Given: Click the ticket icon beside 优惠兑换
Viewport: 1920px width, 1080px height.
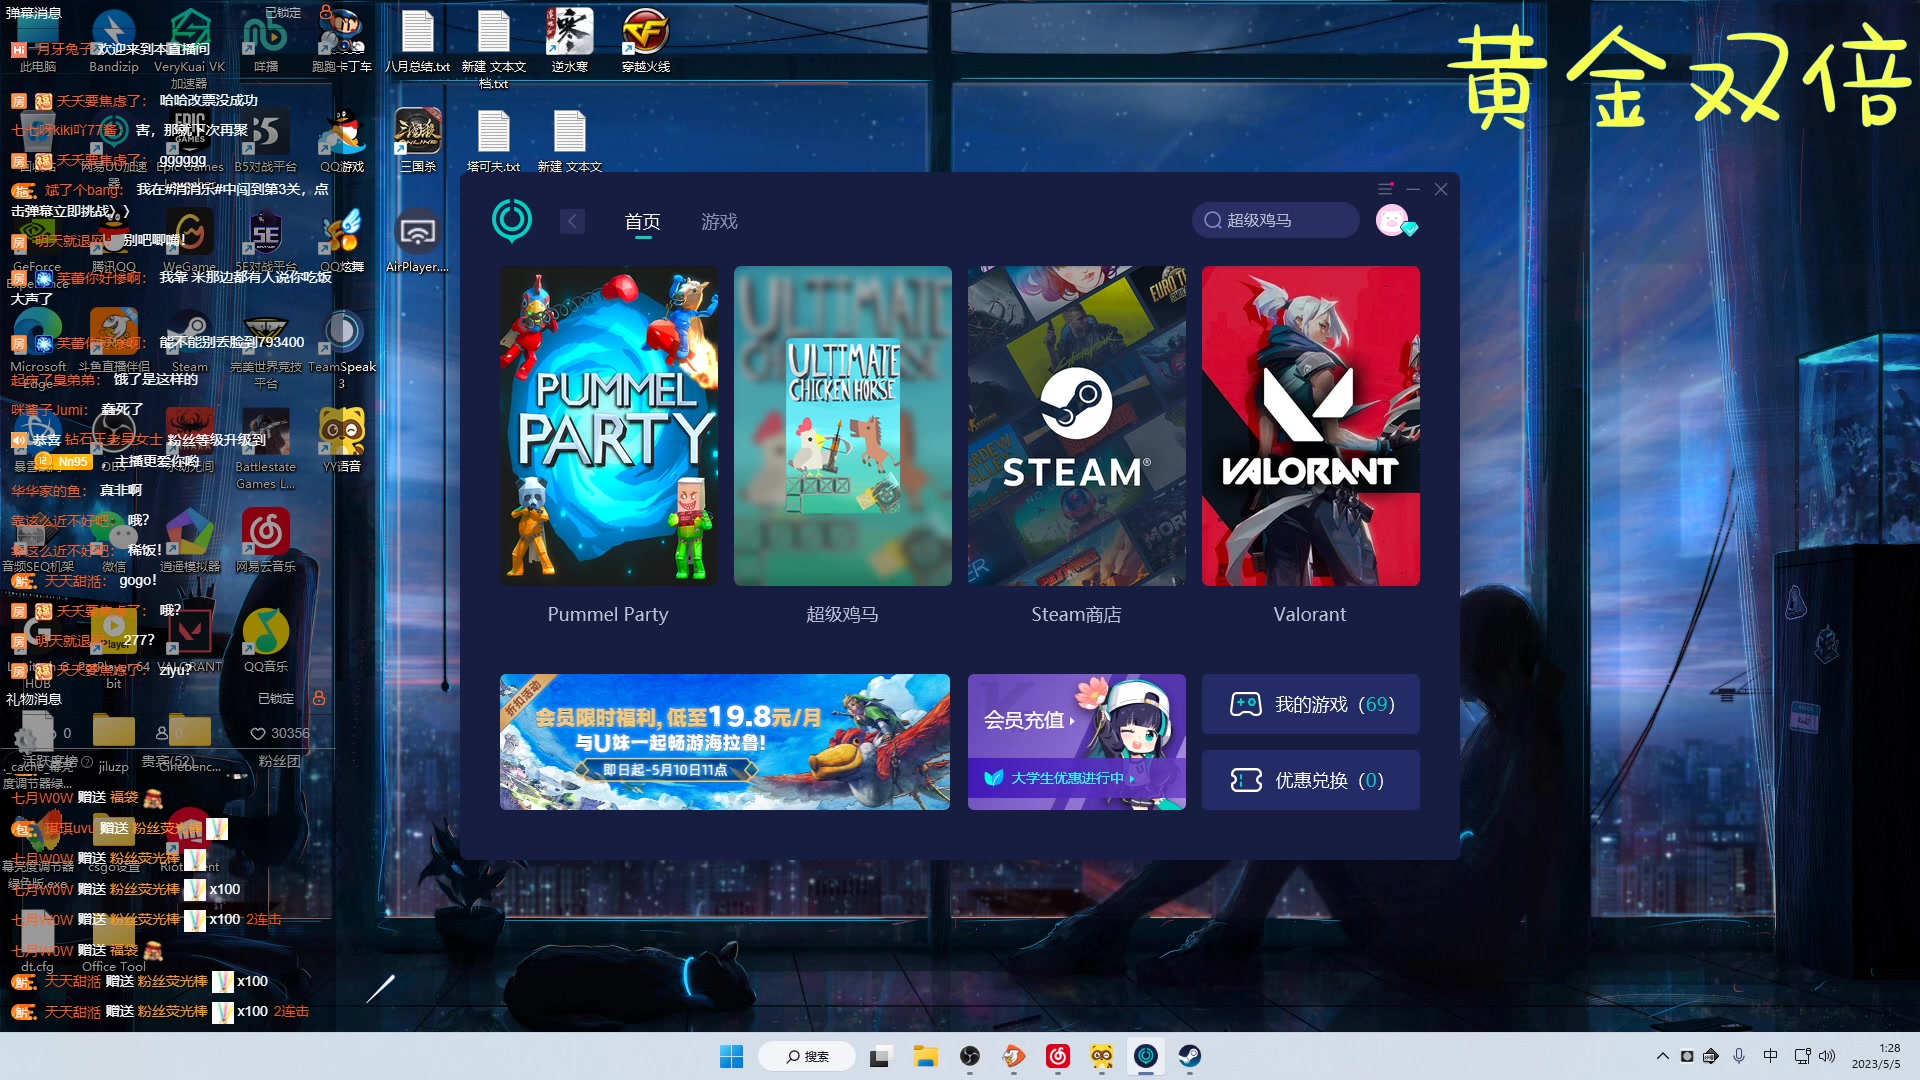Looking at the screenshot, I should [1245, 780].
